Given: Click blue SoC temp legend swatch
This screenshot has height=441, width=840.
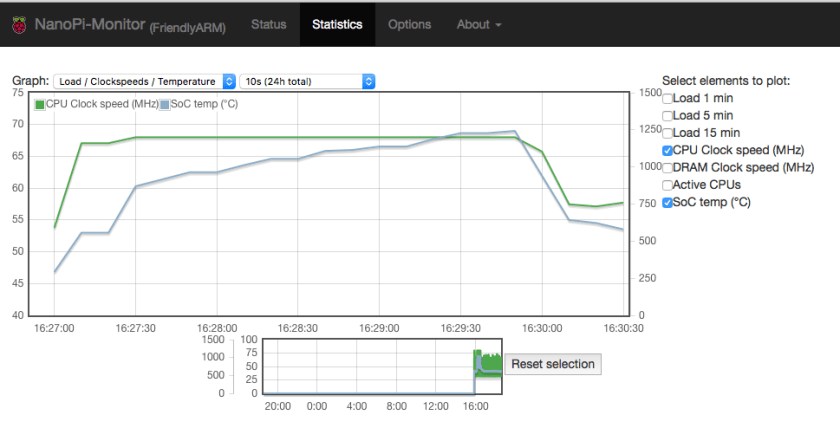Looking at the screenshot, I should [165, 104].
